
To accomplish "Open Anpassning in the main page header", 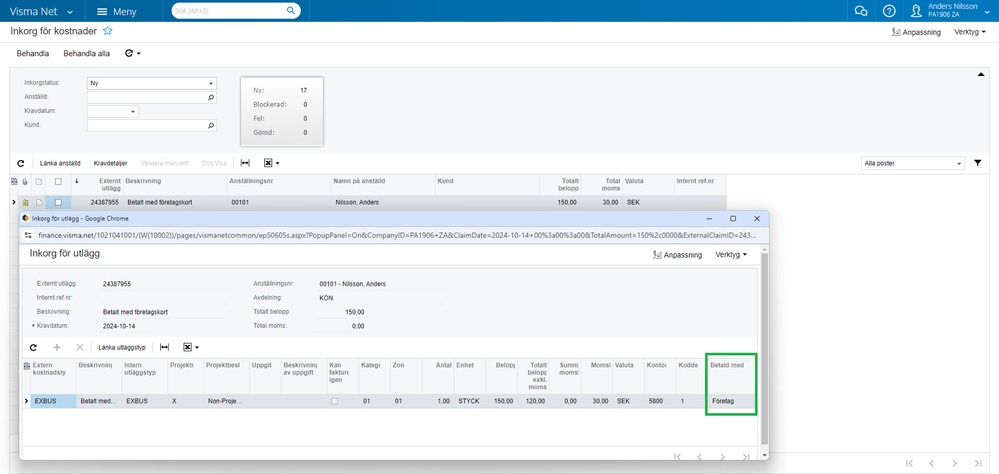I will pyautogui.click(x=917, y=32).
